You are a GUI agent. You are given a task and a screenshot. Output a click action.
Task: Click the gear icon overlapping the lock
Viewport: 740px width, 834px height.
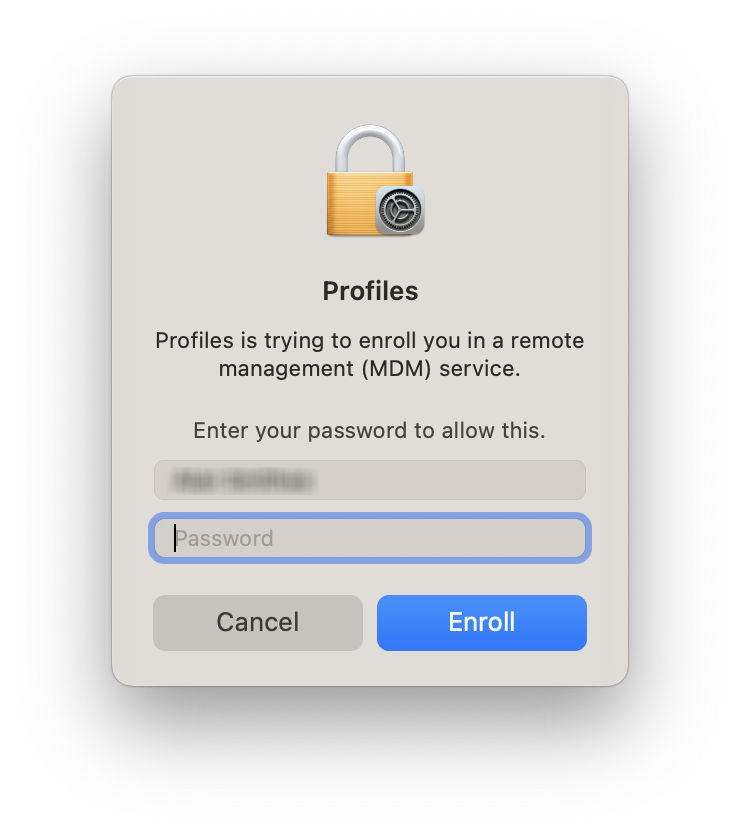coord(400,210)
